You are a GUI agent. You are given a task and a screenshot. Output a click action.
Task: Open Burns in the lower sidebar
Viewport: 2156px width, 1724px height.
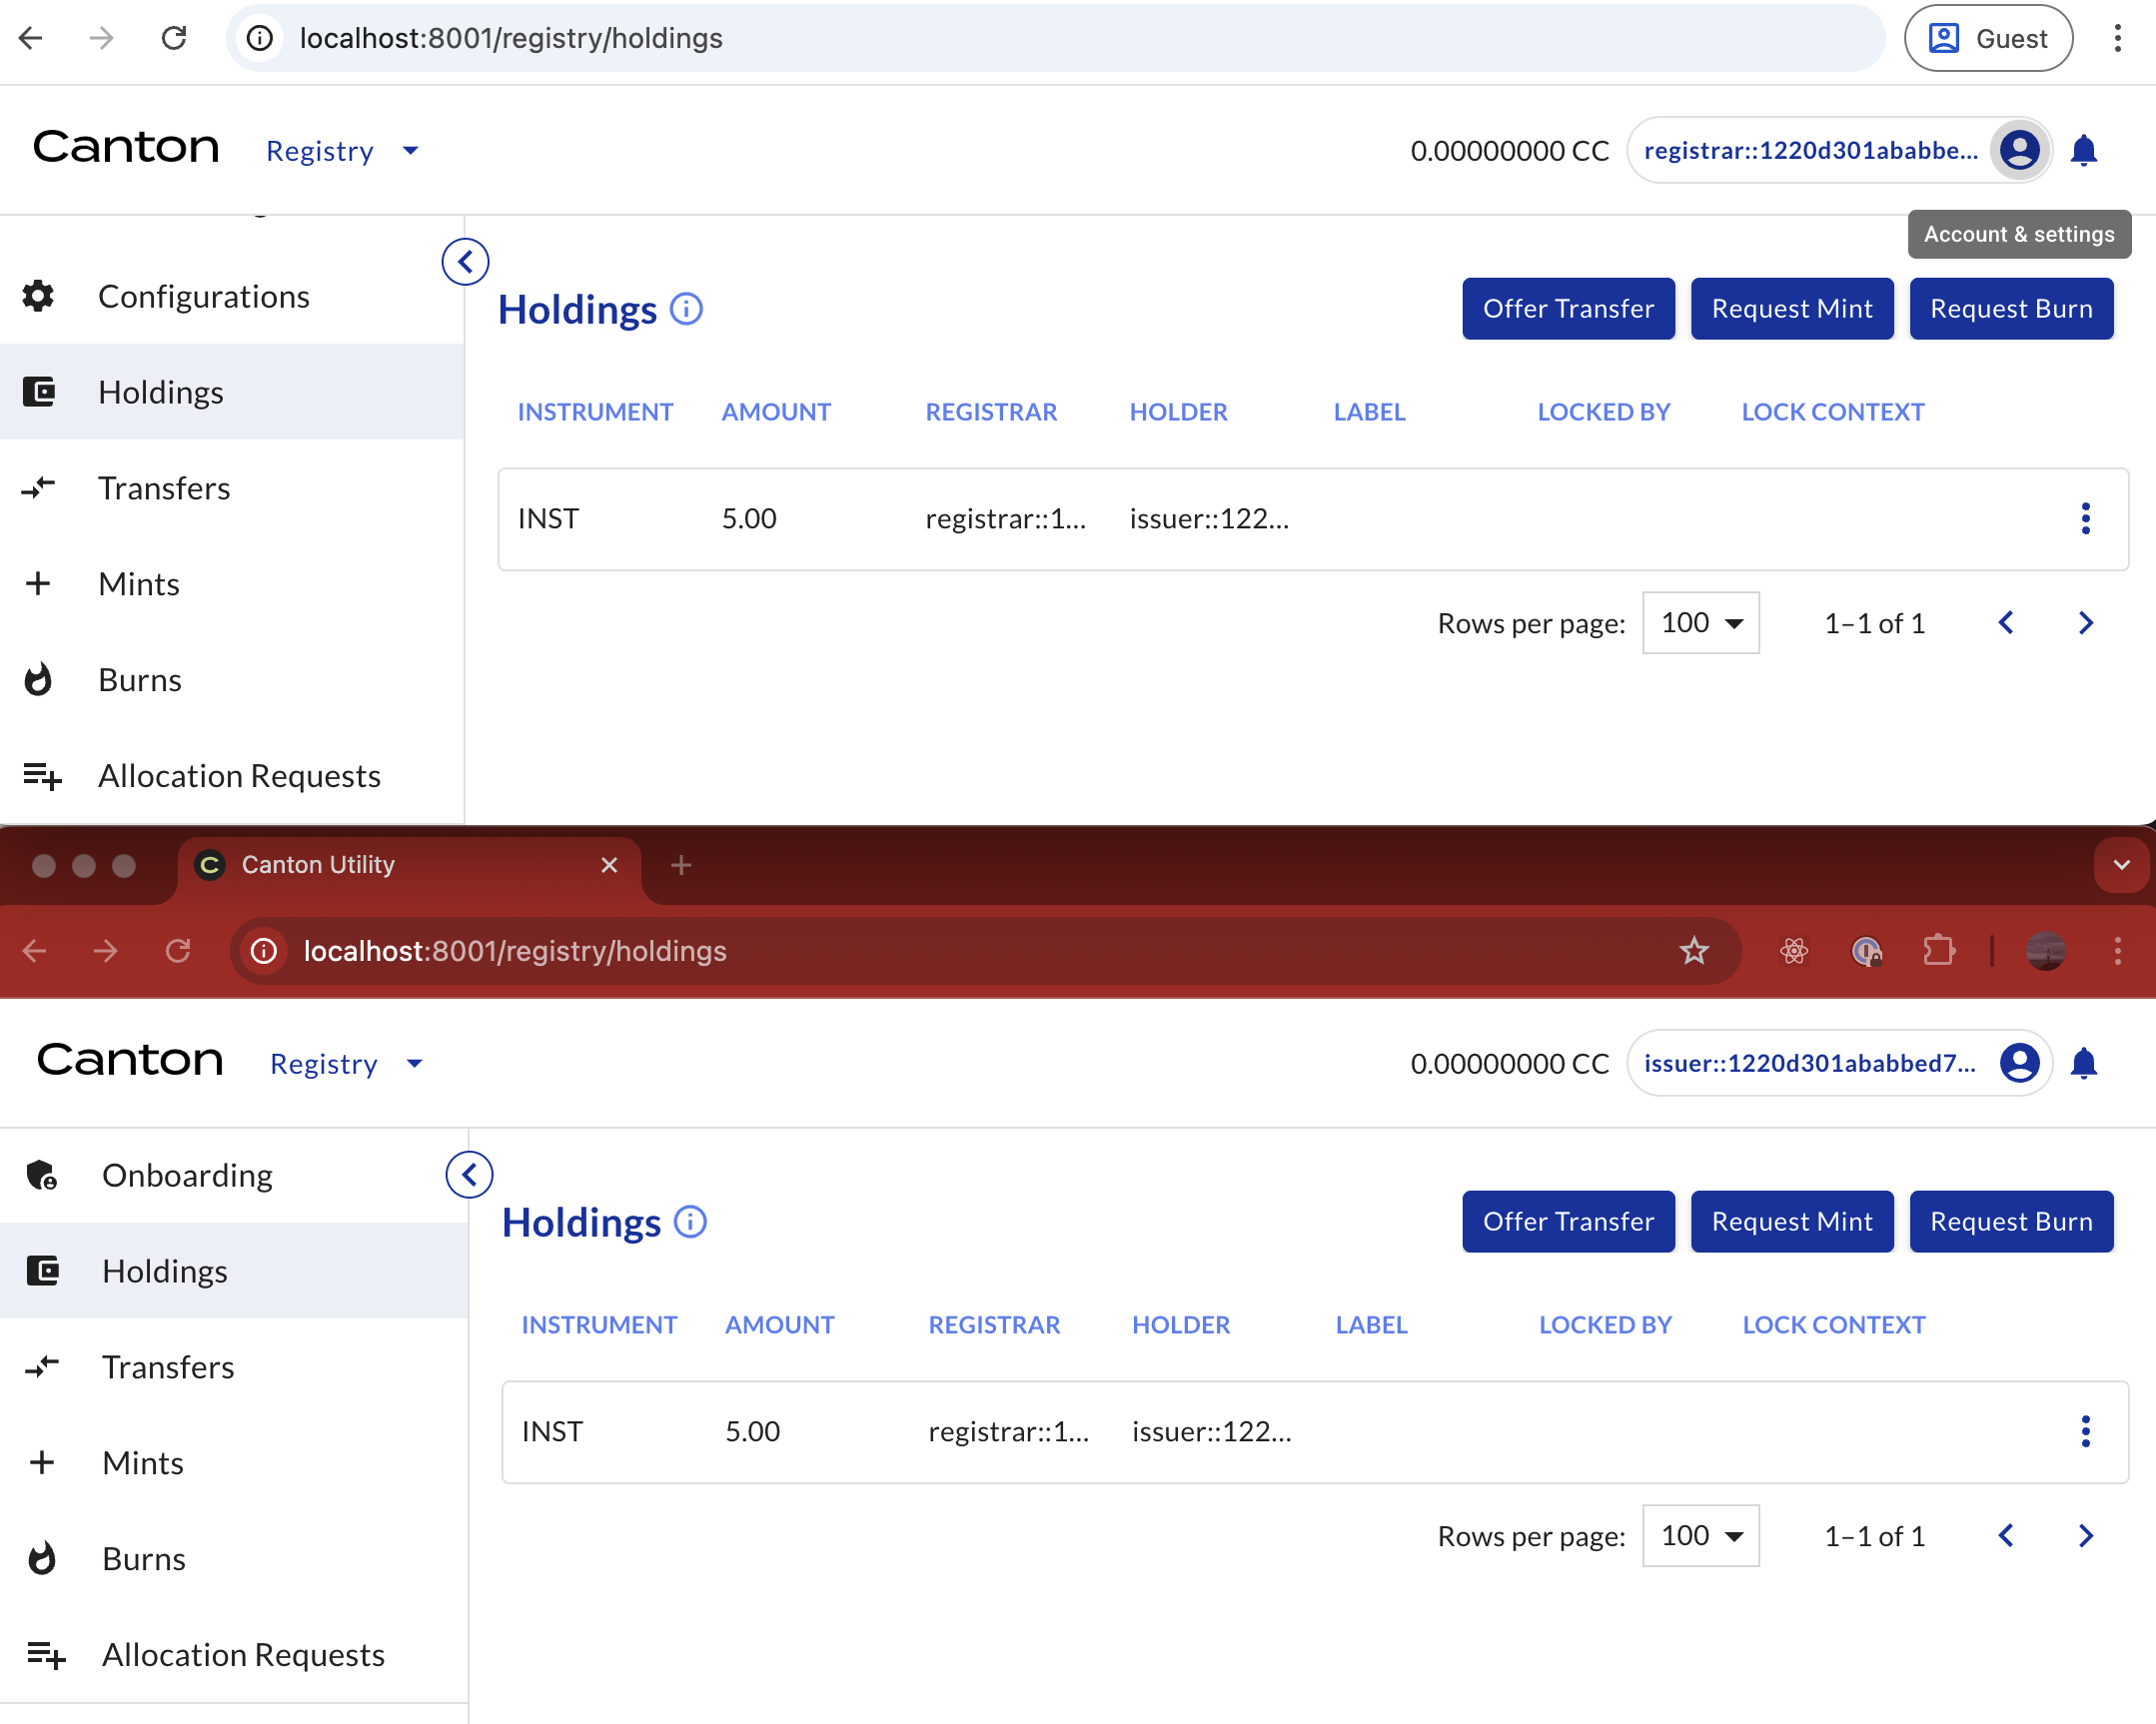[x=144, y=1558]
